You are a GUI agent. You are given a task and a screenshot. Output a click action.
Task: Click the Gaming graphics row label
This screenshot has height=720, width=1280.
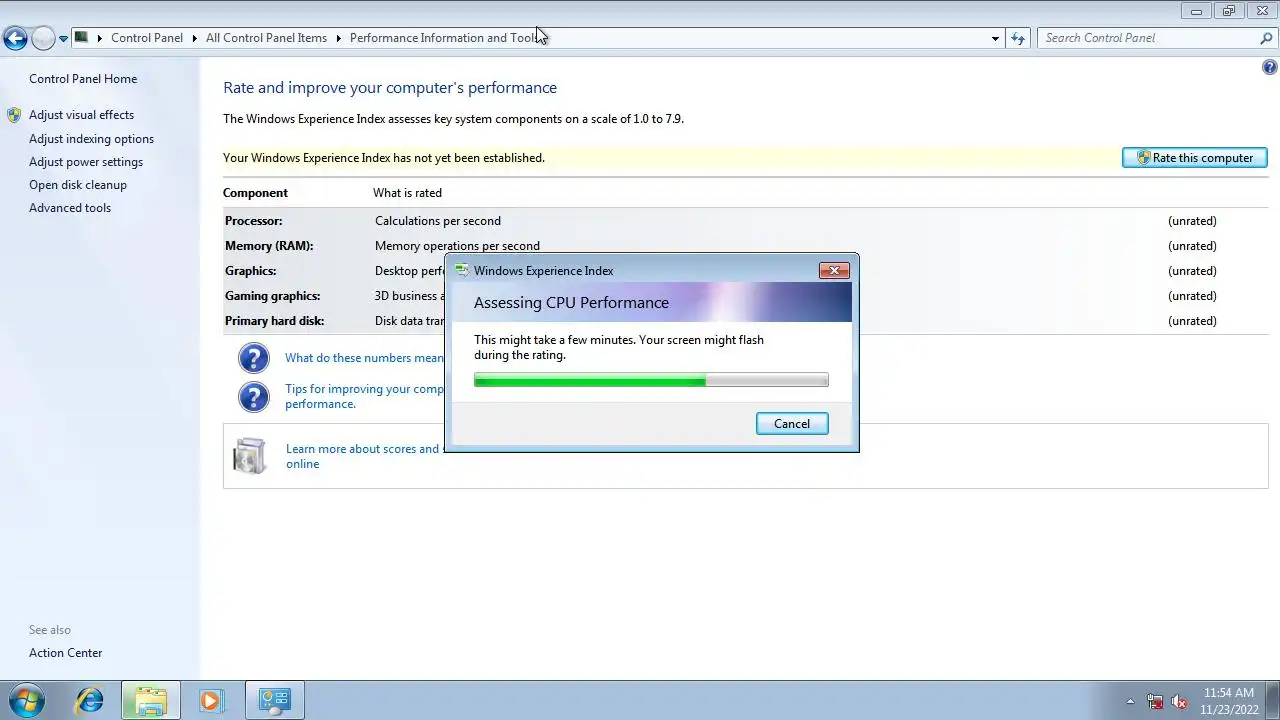tap(273, 296)
